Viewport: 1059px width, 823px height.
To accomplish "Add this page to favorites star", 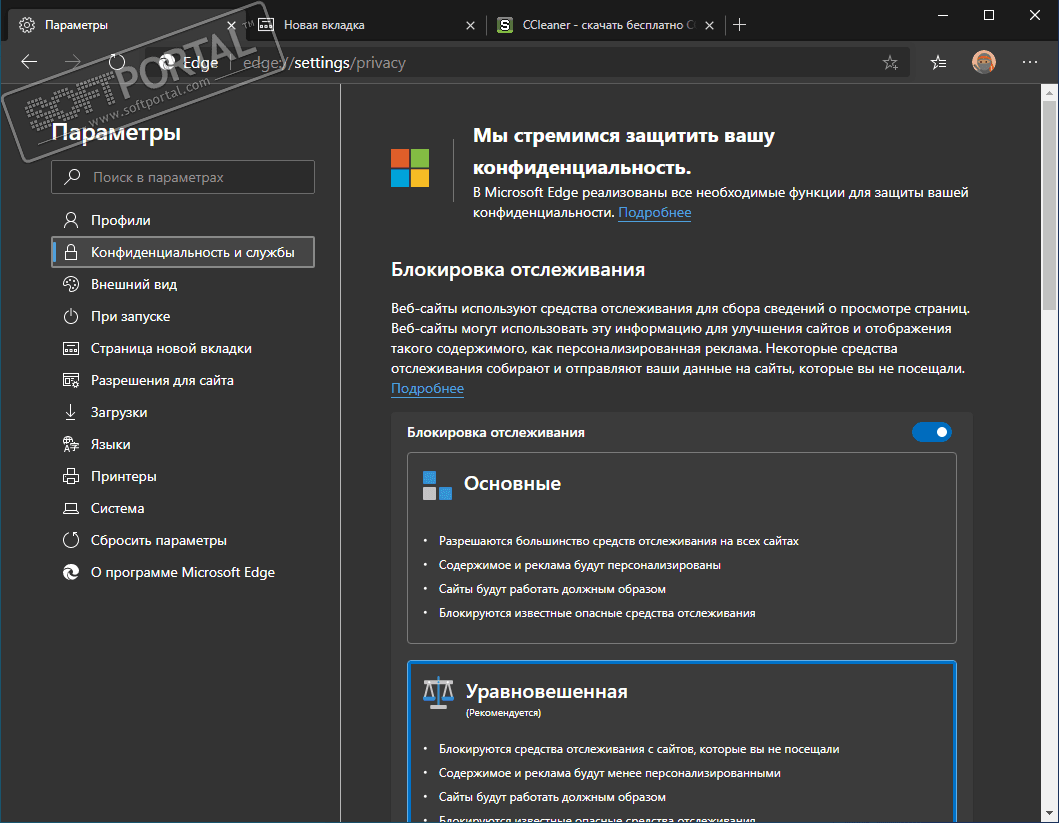I will (x=890, y=63).
